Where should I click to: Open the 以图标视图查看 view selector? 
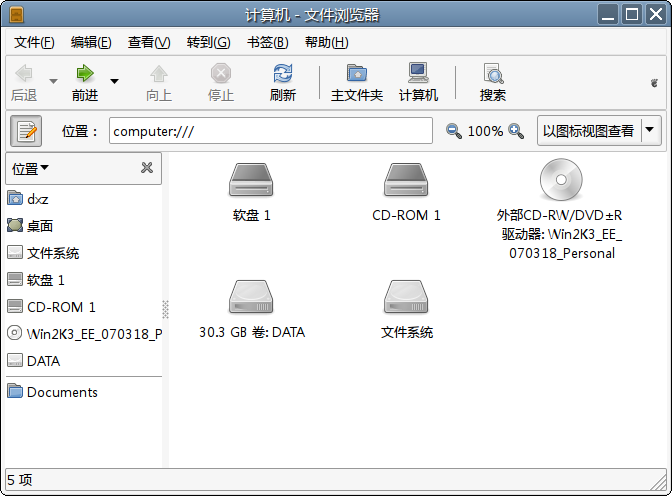pos(599,130)
